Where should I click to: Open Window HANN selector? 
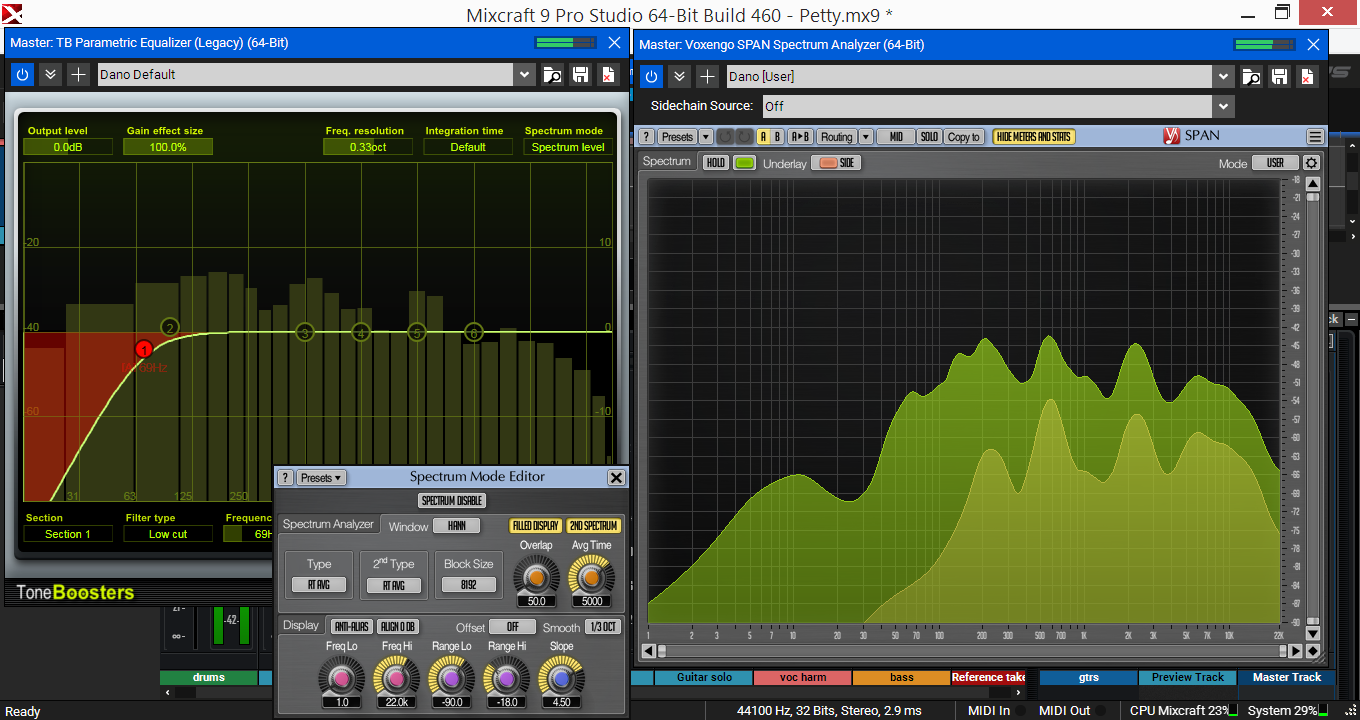point(457,526)
